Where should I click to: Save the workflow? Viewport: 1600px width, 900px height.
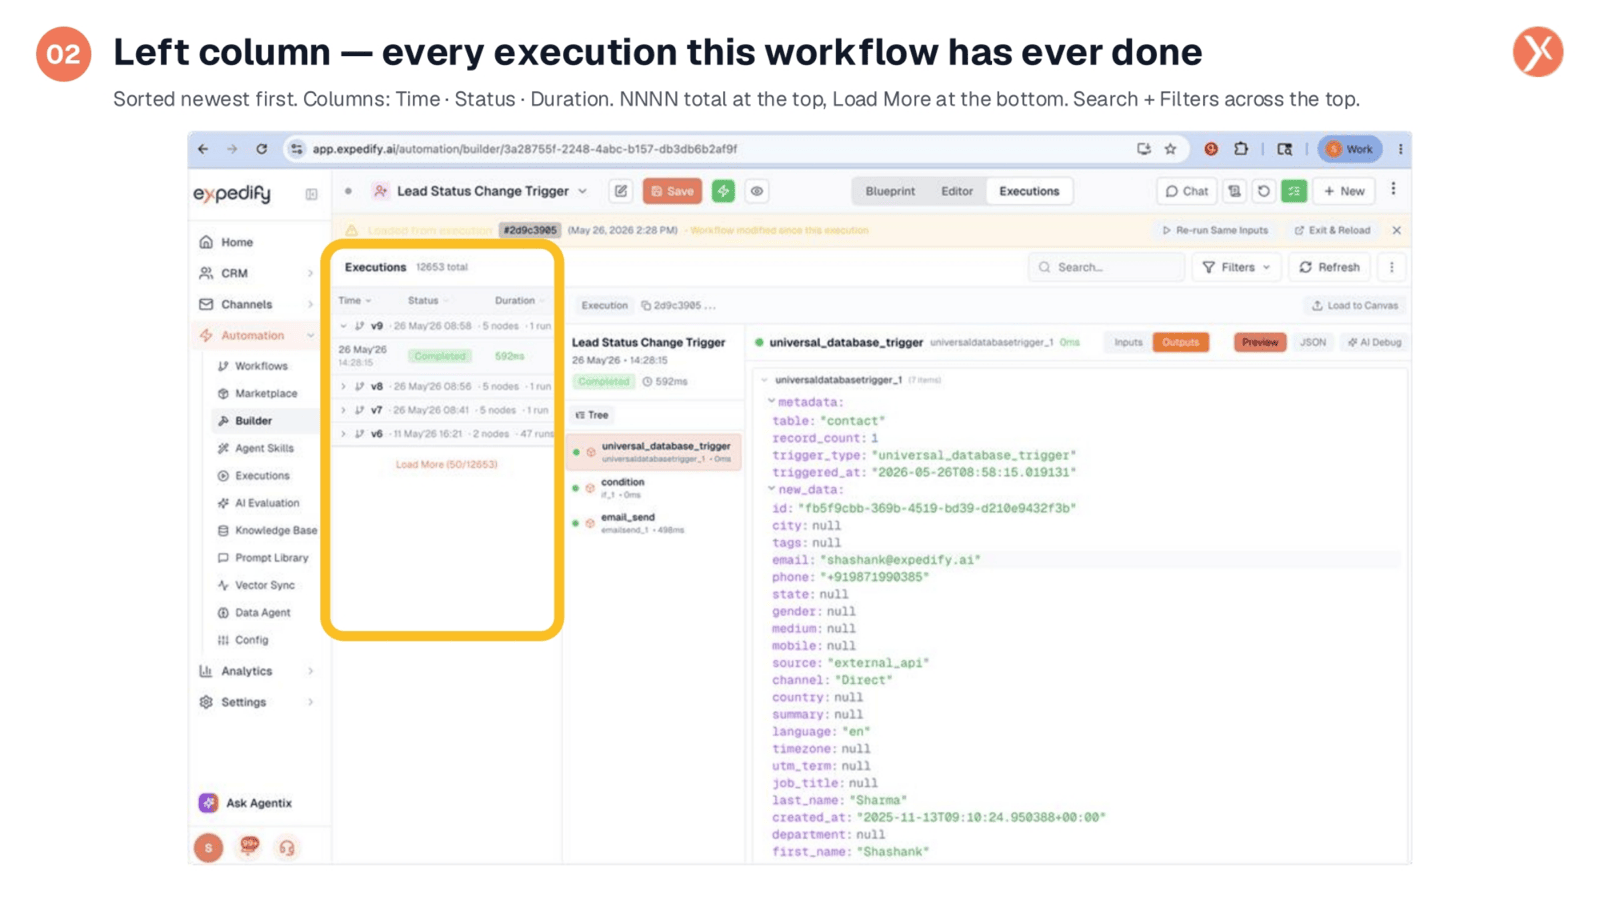pos(672,191)
